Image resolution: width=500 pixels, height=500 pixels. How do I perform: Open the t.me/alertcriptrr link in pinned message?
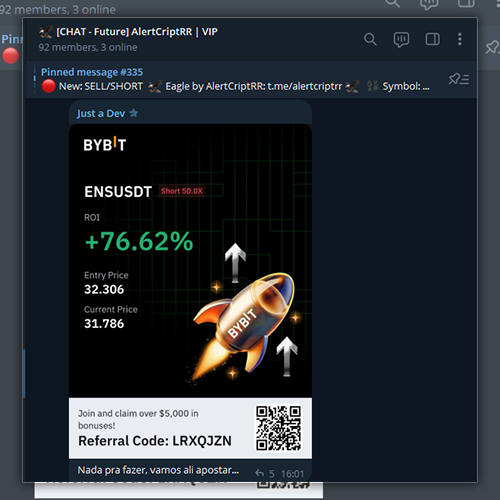(x=305, y=86)
